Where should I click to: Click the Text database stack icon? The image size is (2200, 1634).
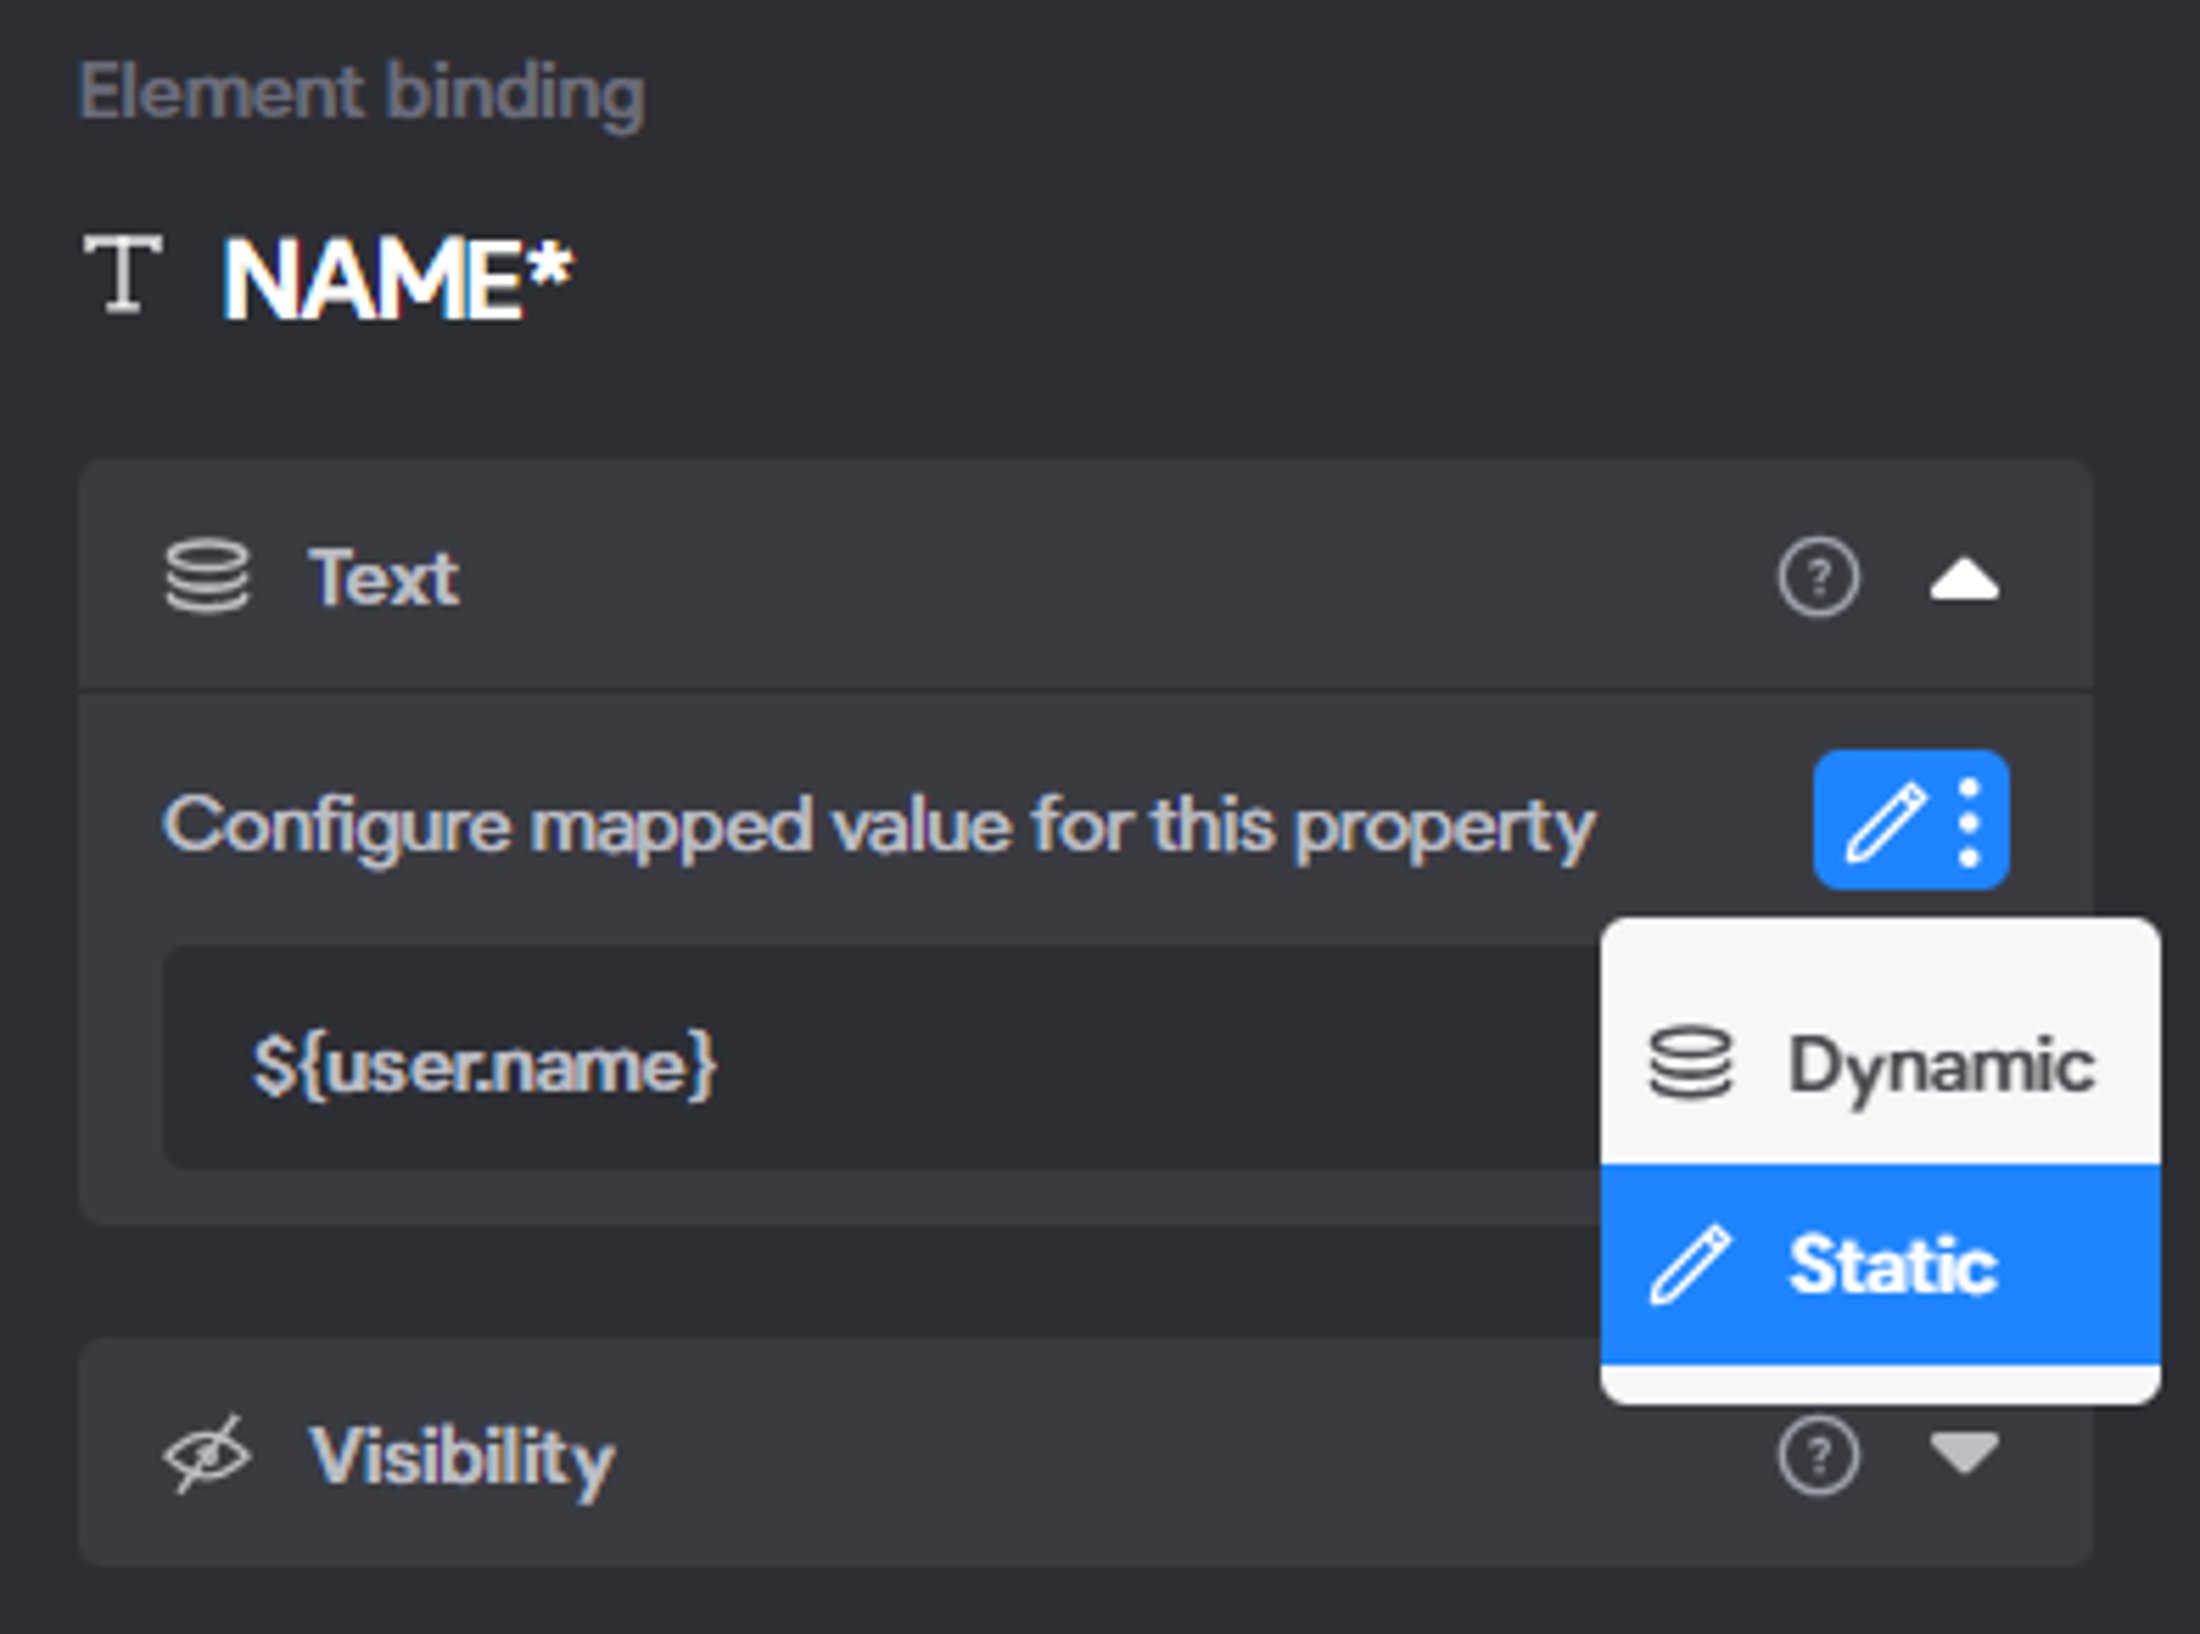tap(207, 576)
